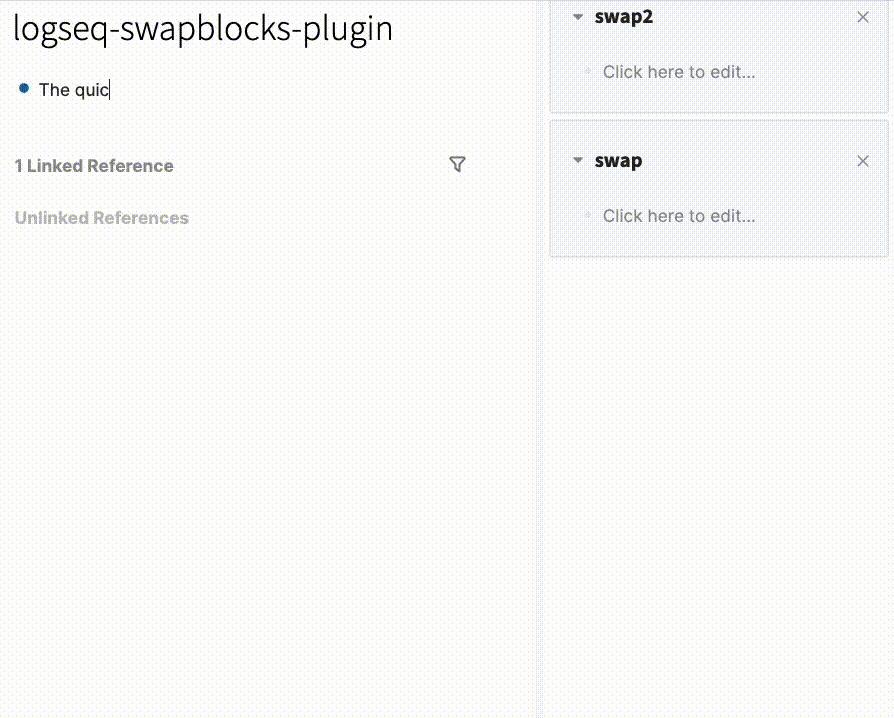Click 'Click here to edit...' in swap

coord(679,216)
